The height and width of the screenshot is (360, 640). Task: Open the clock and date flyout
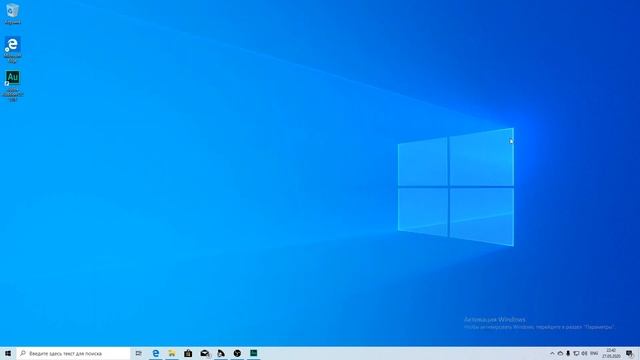click(x=611, y=353)
